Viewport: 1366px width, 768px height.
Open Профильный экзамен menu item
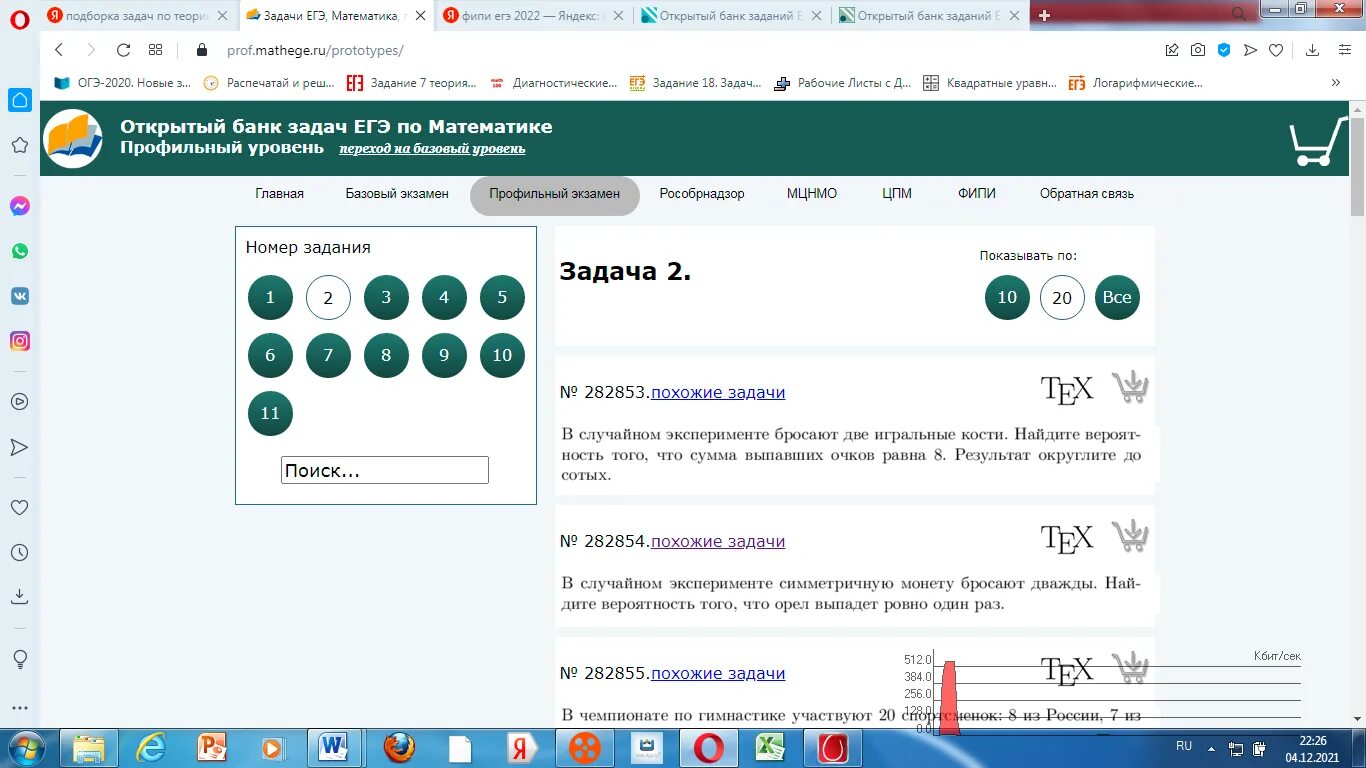click(x=555, y=194)
